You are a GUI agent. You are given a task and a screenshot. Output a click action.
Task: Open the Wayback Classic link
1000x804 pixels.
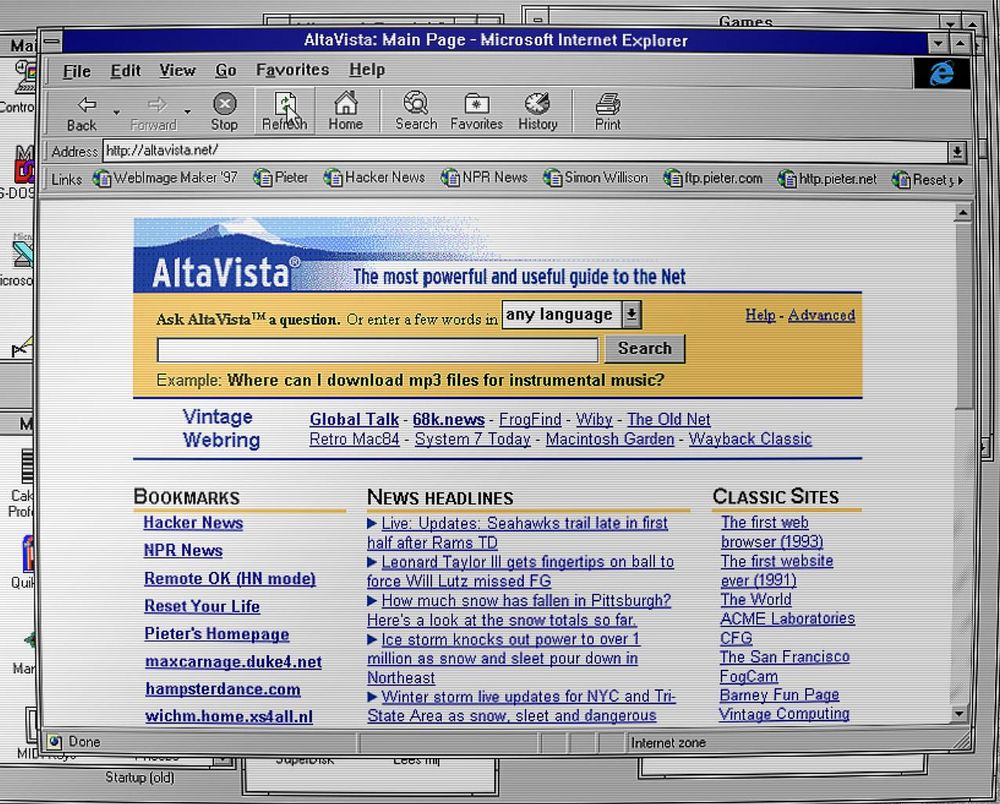click(x=750, y=439)
